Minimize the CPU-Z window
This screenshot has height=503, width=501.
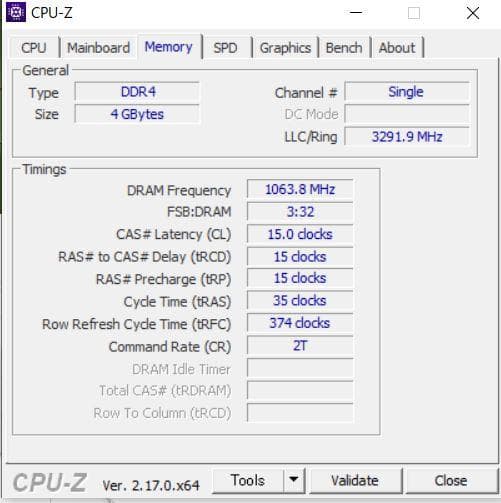[x=356, y=13]
